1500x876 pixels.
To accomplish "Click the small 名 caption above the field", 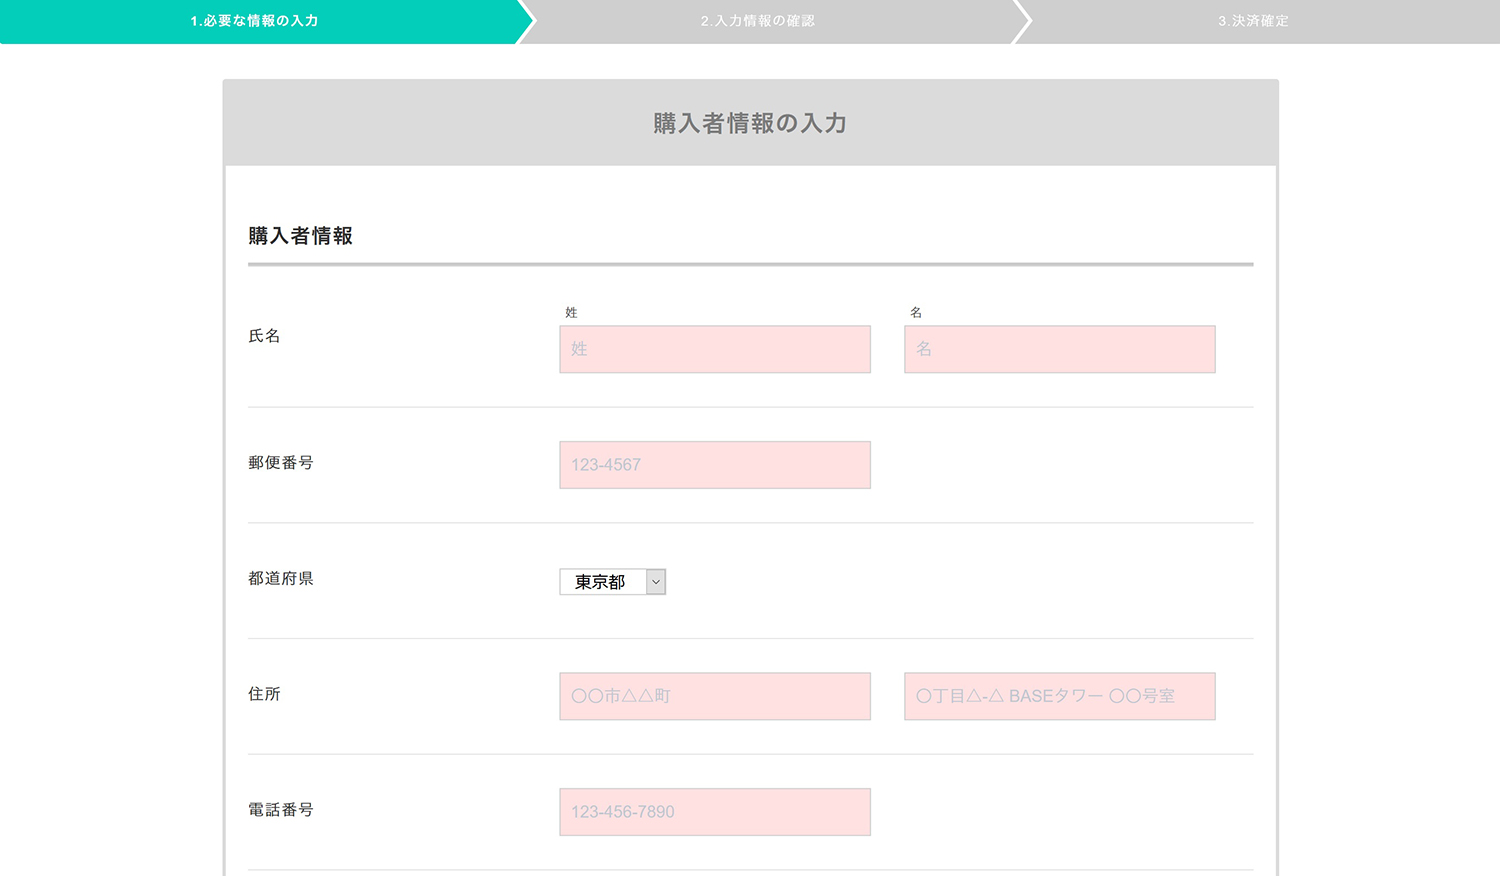I will click(916, 313).
